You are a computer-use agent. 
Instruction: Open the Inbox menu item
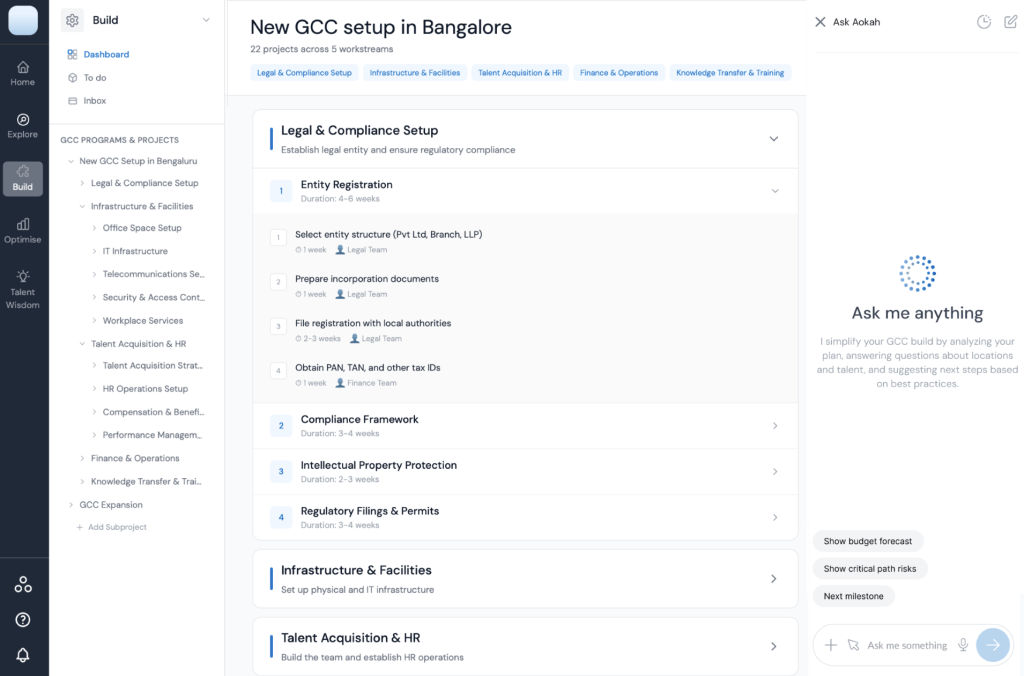[95, 101]
